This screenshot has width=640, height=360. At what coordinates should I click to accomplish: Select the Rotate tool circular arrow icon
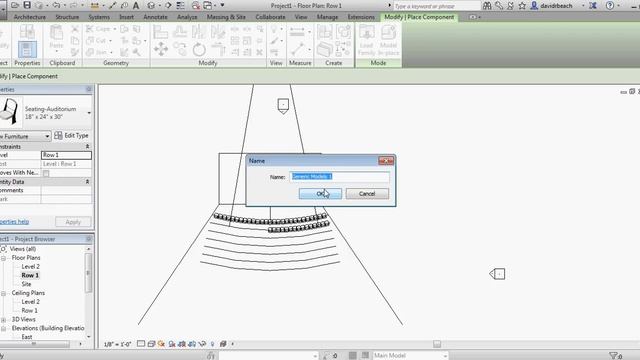coord(199,49)
